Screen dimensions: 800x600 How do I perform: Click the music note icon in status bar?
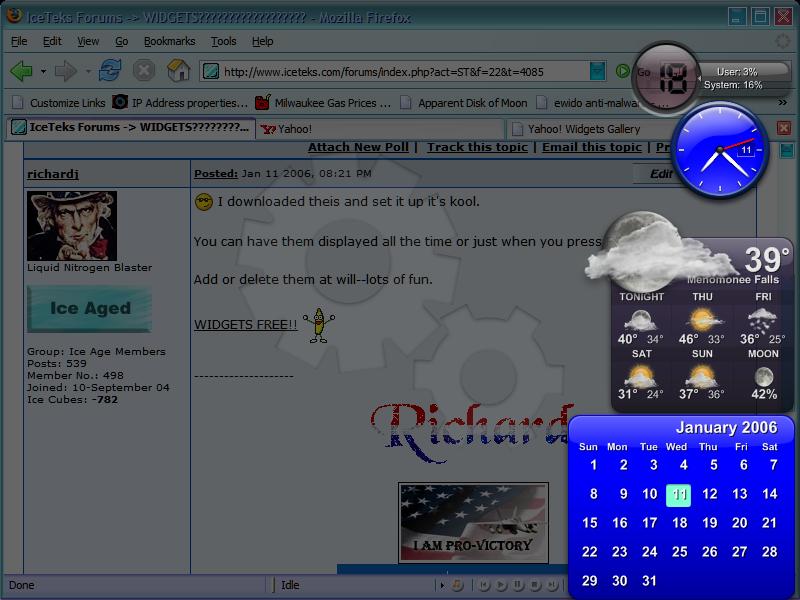[x=457, y=585]
